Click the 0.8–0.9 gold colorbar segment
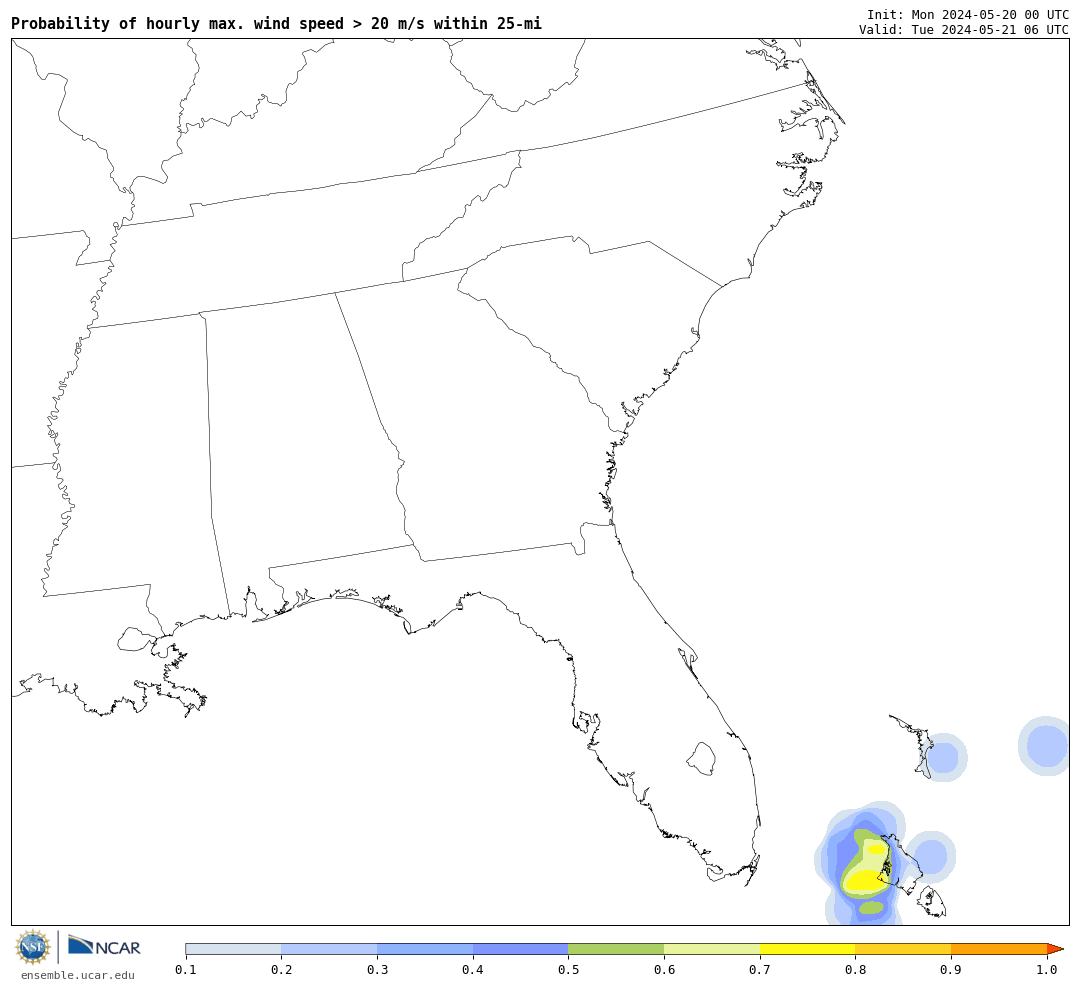The image size is (1080, 988). coord(904,949)
